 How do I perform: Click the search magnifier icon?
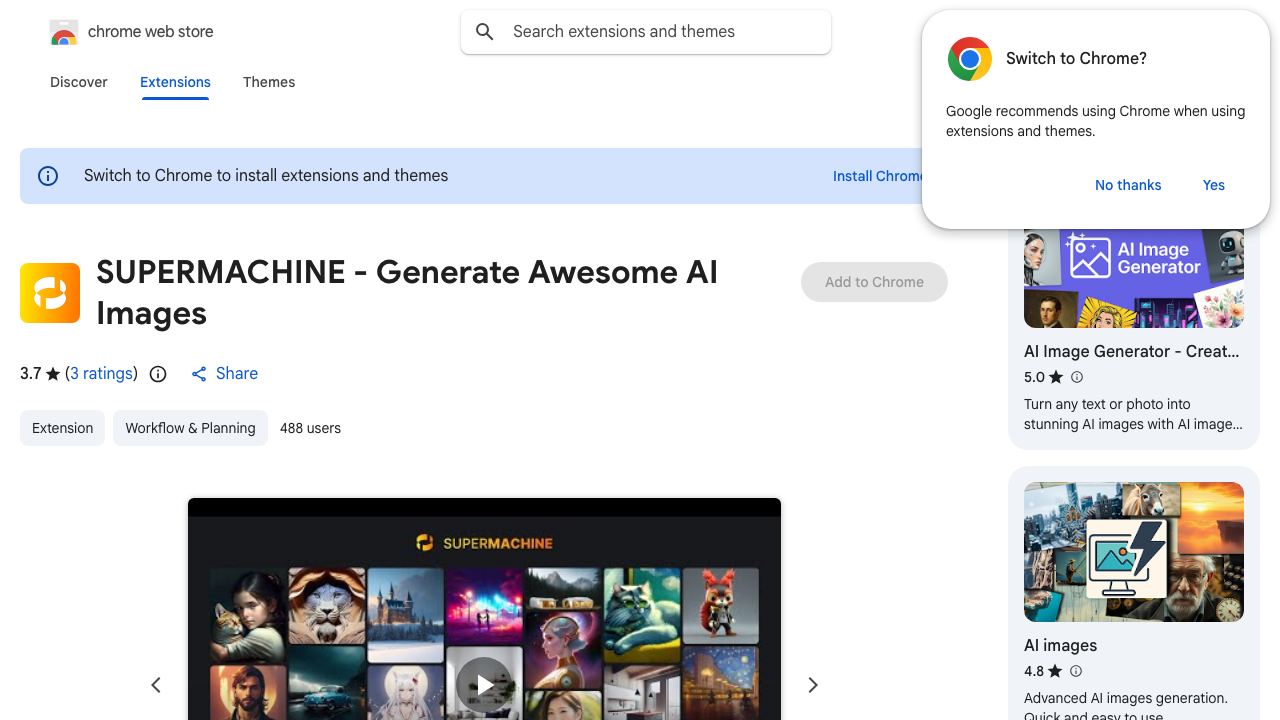(x=485, y=32)
